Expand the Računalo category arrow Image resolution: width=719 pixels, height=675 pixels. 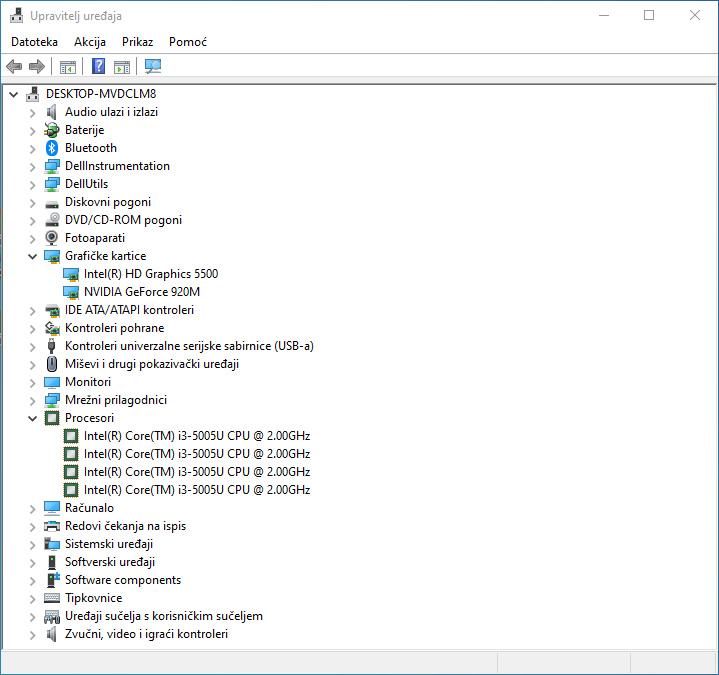click(x=32, y=508)
